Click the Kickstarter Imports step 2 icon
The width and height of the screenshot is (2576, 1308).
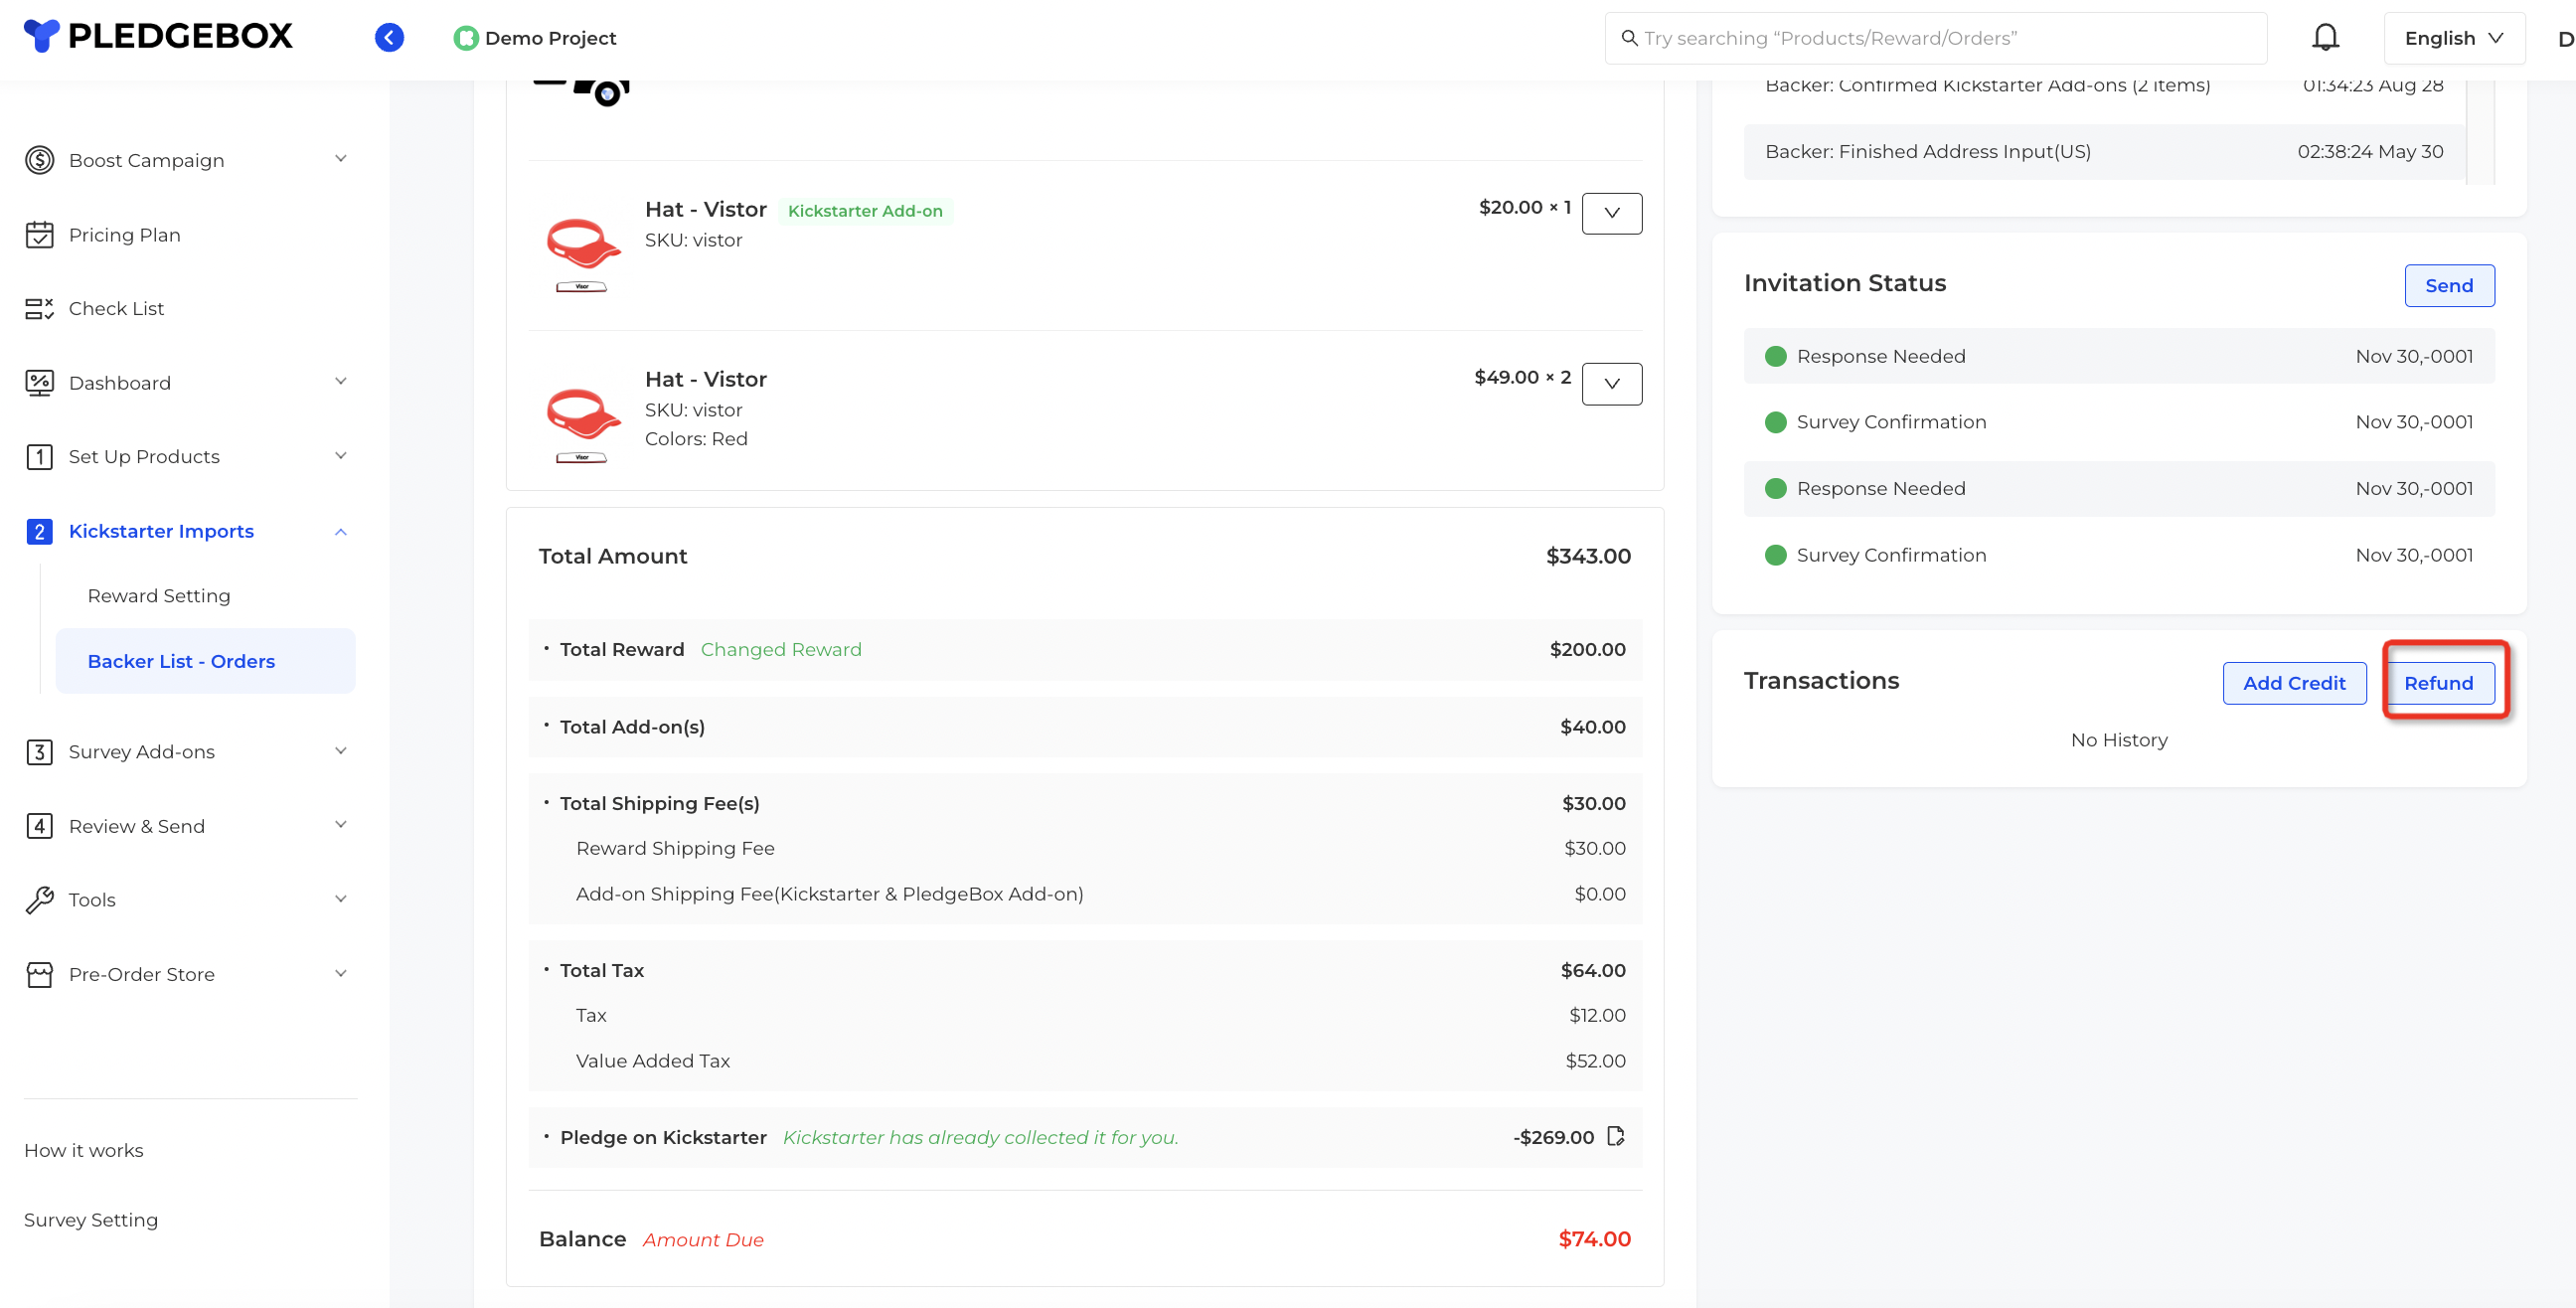[x=39, y=531]
